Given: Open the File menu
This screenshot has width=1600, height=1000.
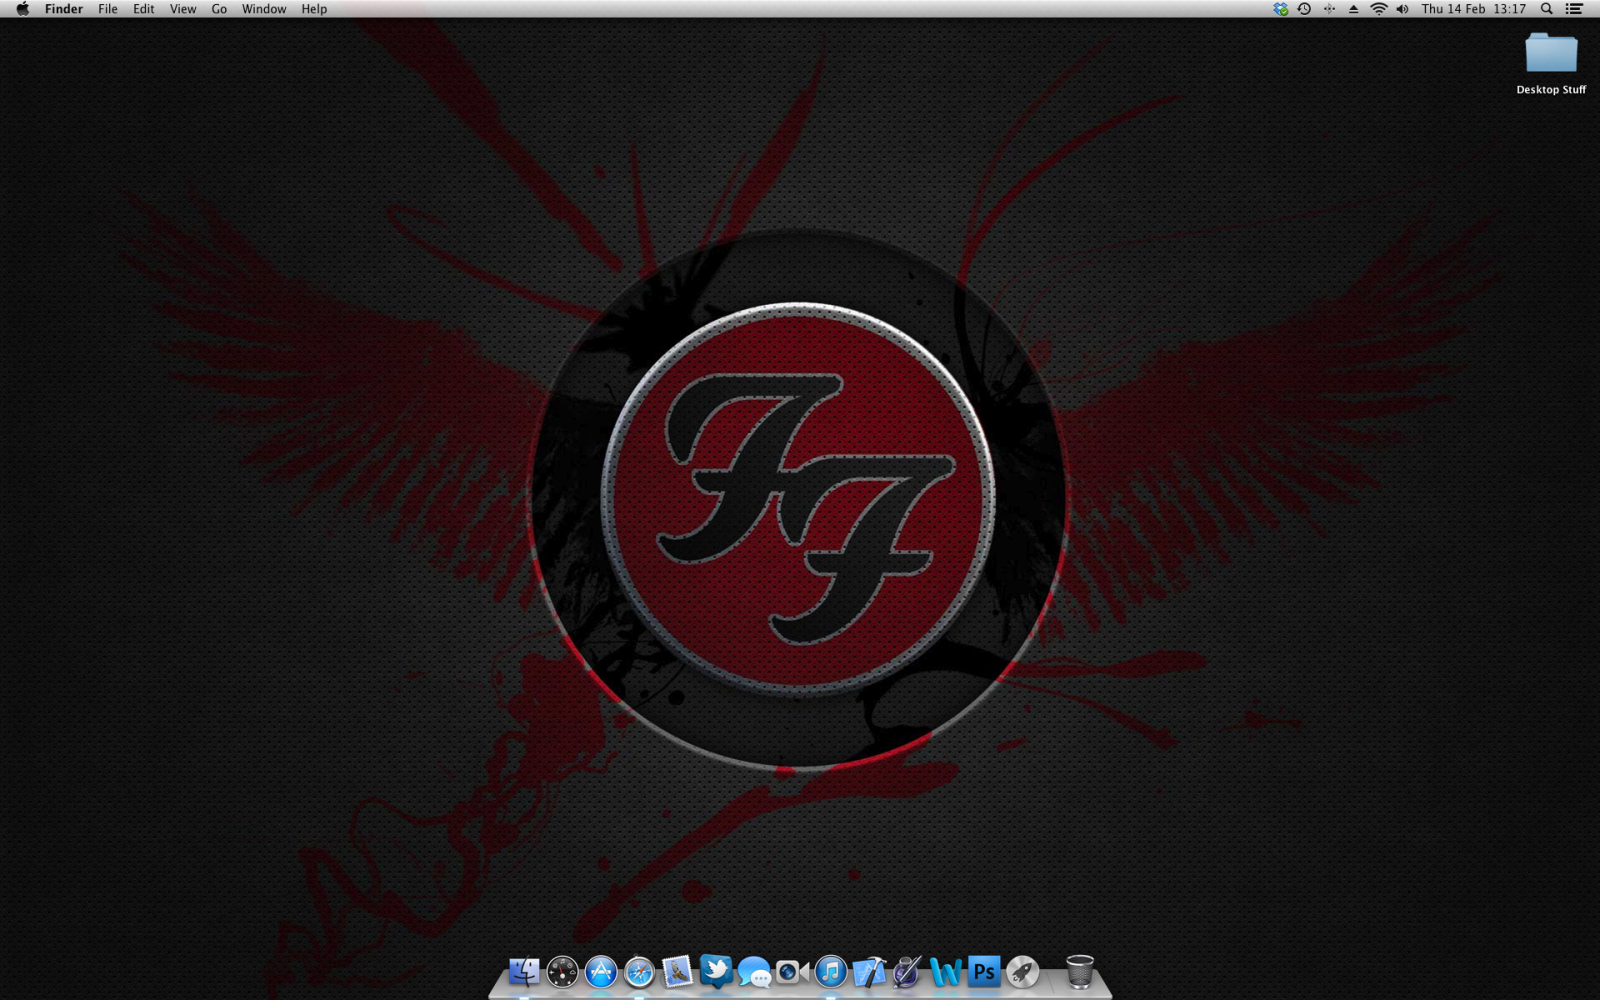Looking at the screenshot, I should pyautogui.click(x=108, y=9).
